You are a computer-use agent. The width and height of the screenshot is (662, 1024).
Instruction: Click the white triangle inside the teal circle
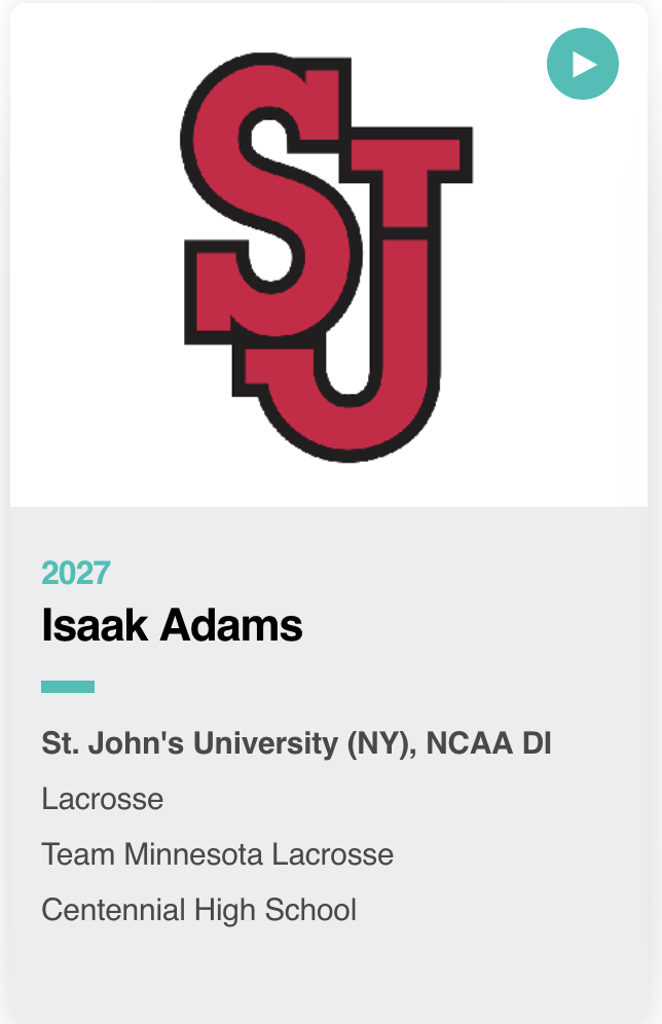pyautogui.click(x=584, y=64)
